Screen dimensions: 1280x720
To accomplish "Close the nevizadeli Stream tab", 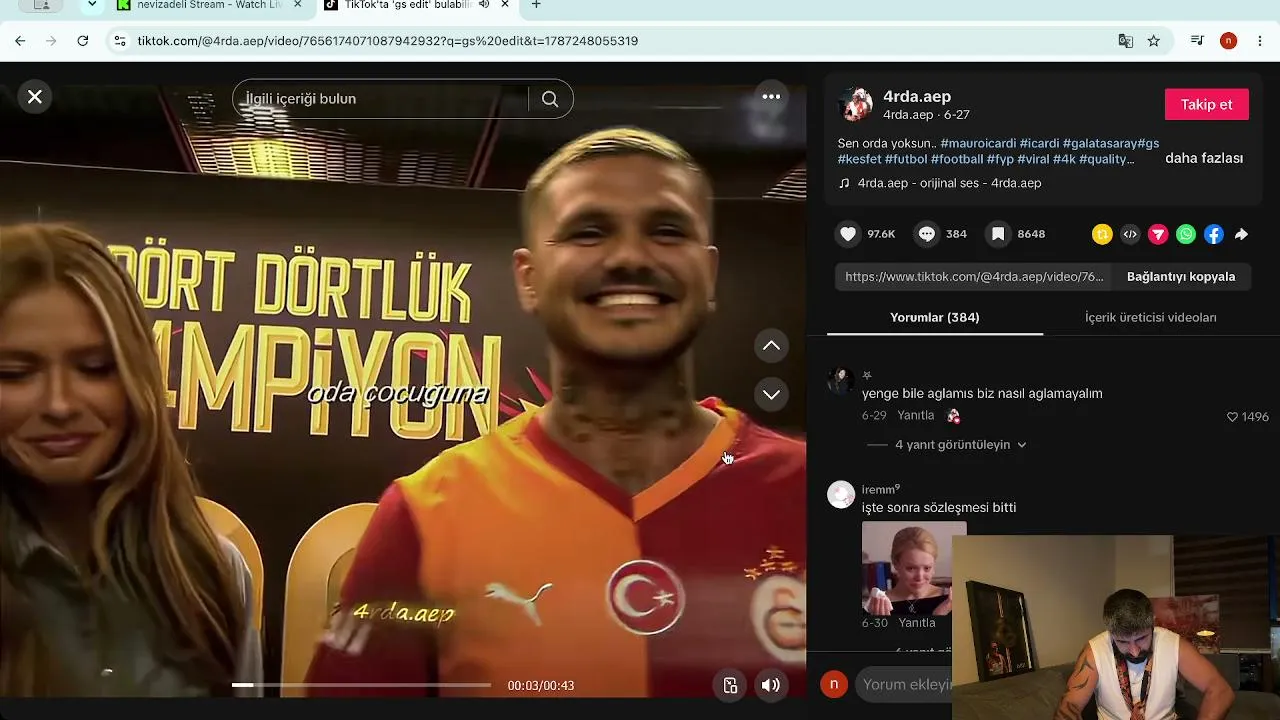I will point(299,5).
